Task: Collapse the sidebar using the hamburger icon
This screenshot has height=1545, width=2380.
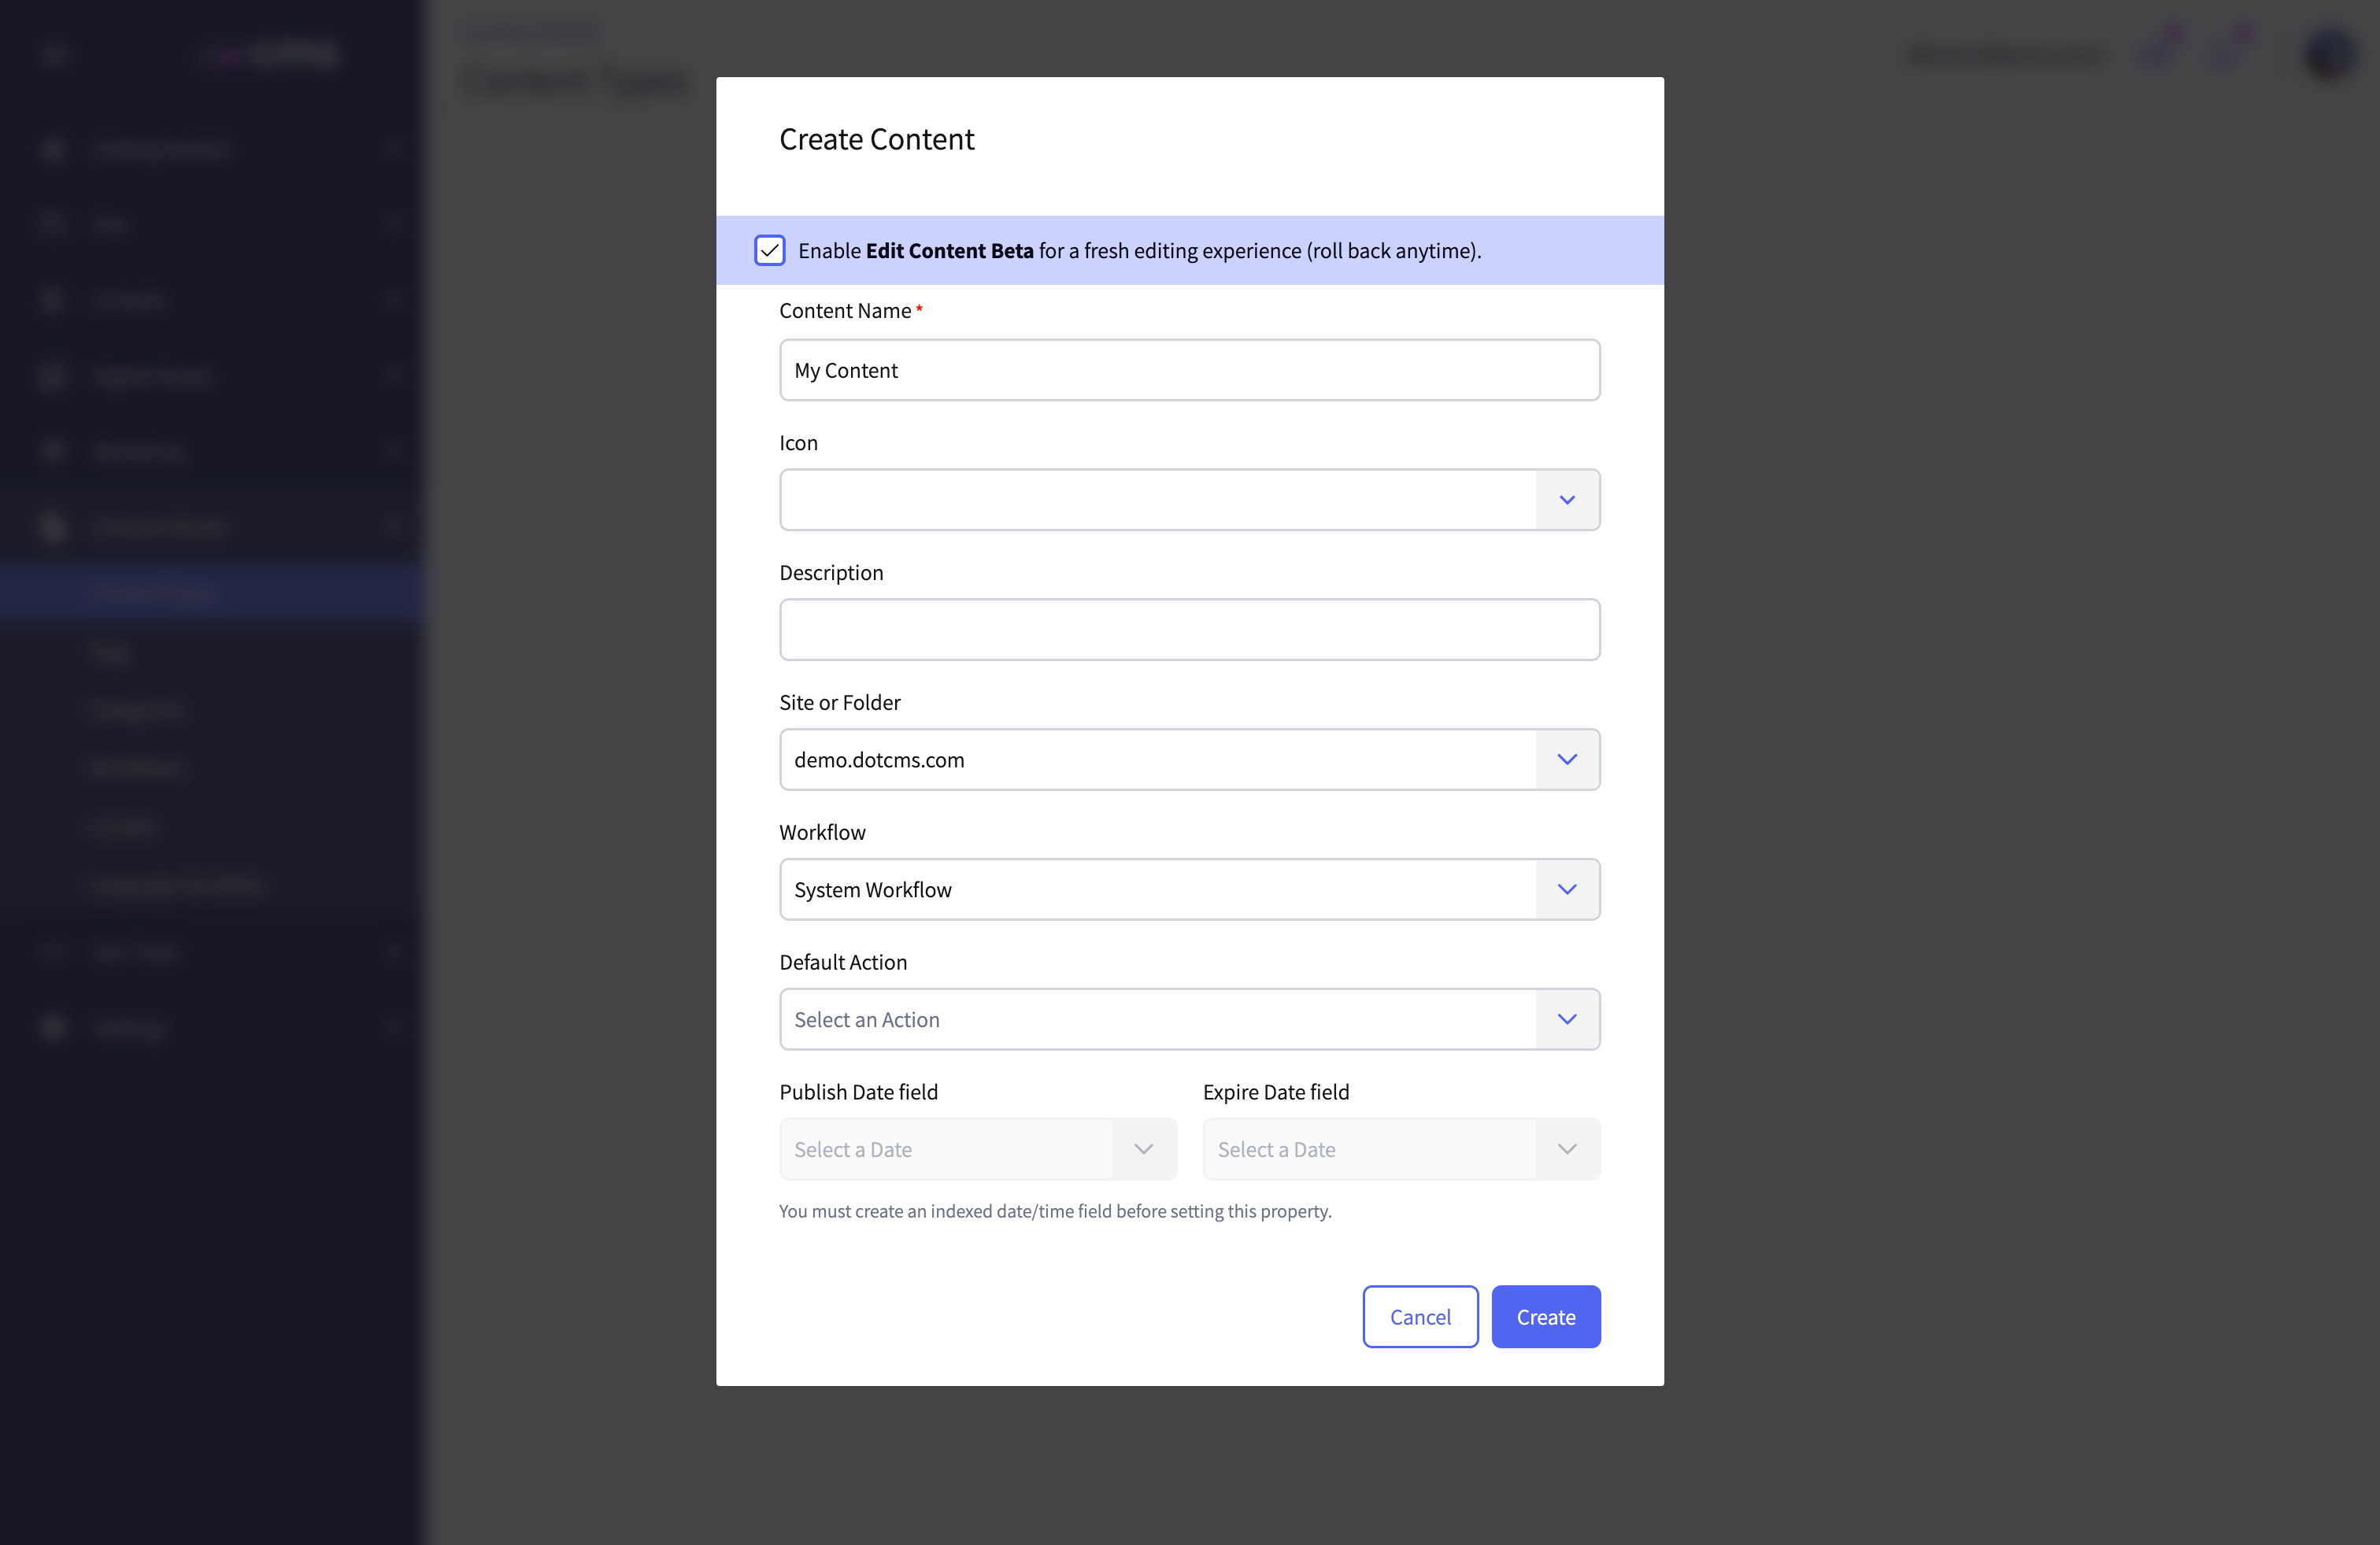Action: (55, 55)
